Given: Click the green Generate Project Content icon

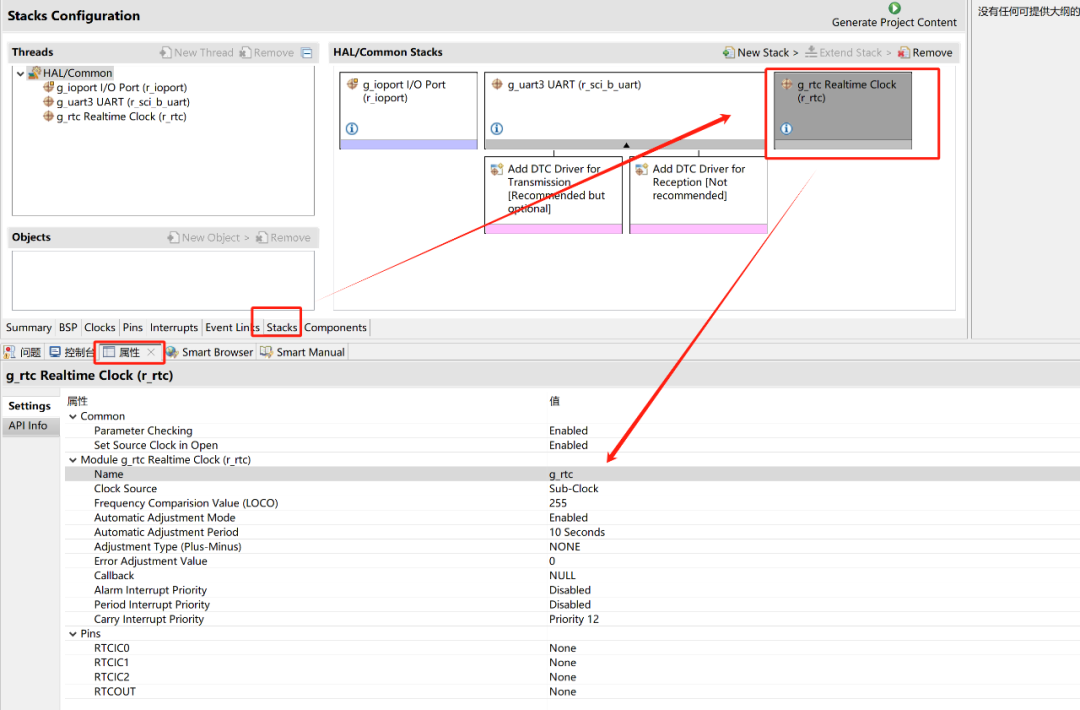Looking at the screenshot, I should point(894,8).
